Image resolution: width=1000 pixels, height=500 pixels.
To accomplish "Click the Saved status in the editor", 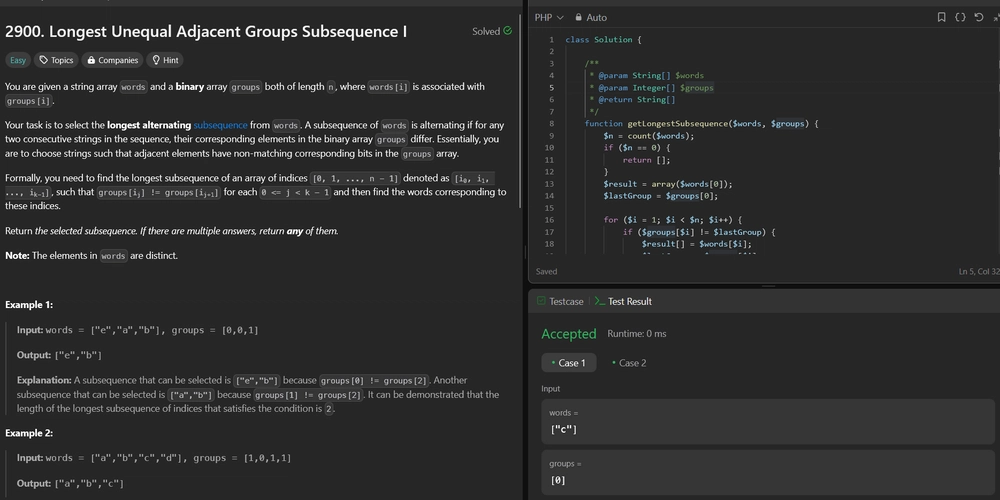I will click(547, 272).
